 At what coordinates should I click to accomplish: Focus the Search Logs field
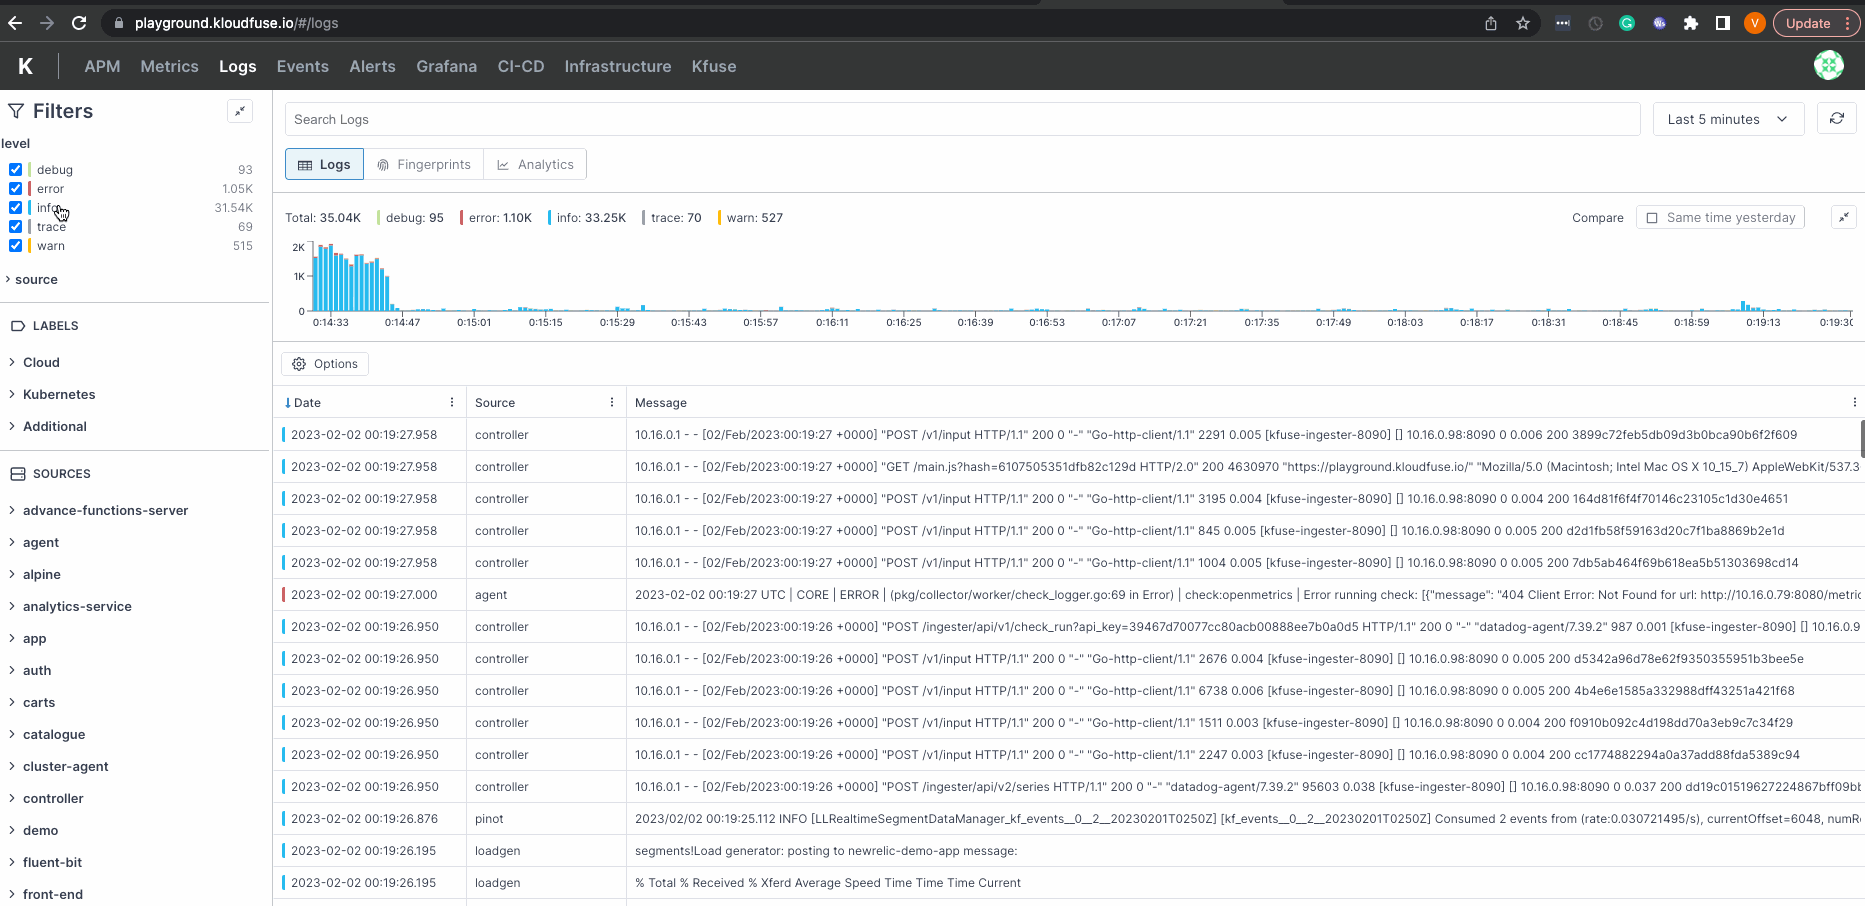962,119
